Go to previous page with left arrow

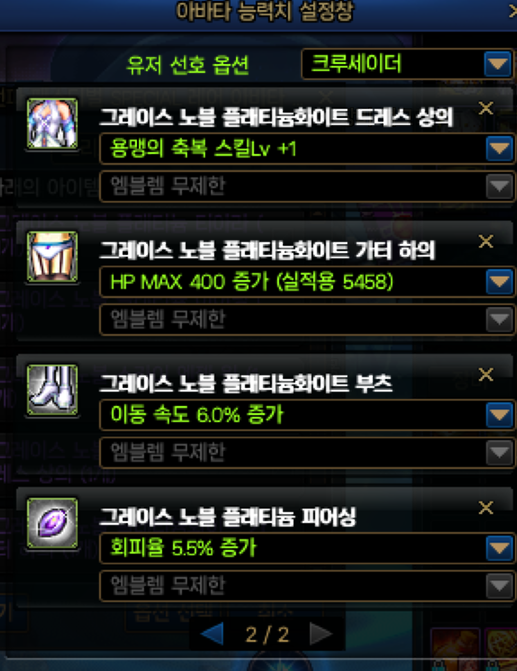tap(212, 634)
